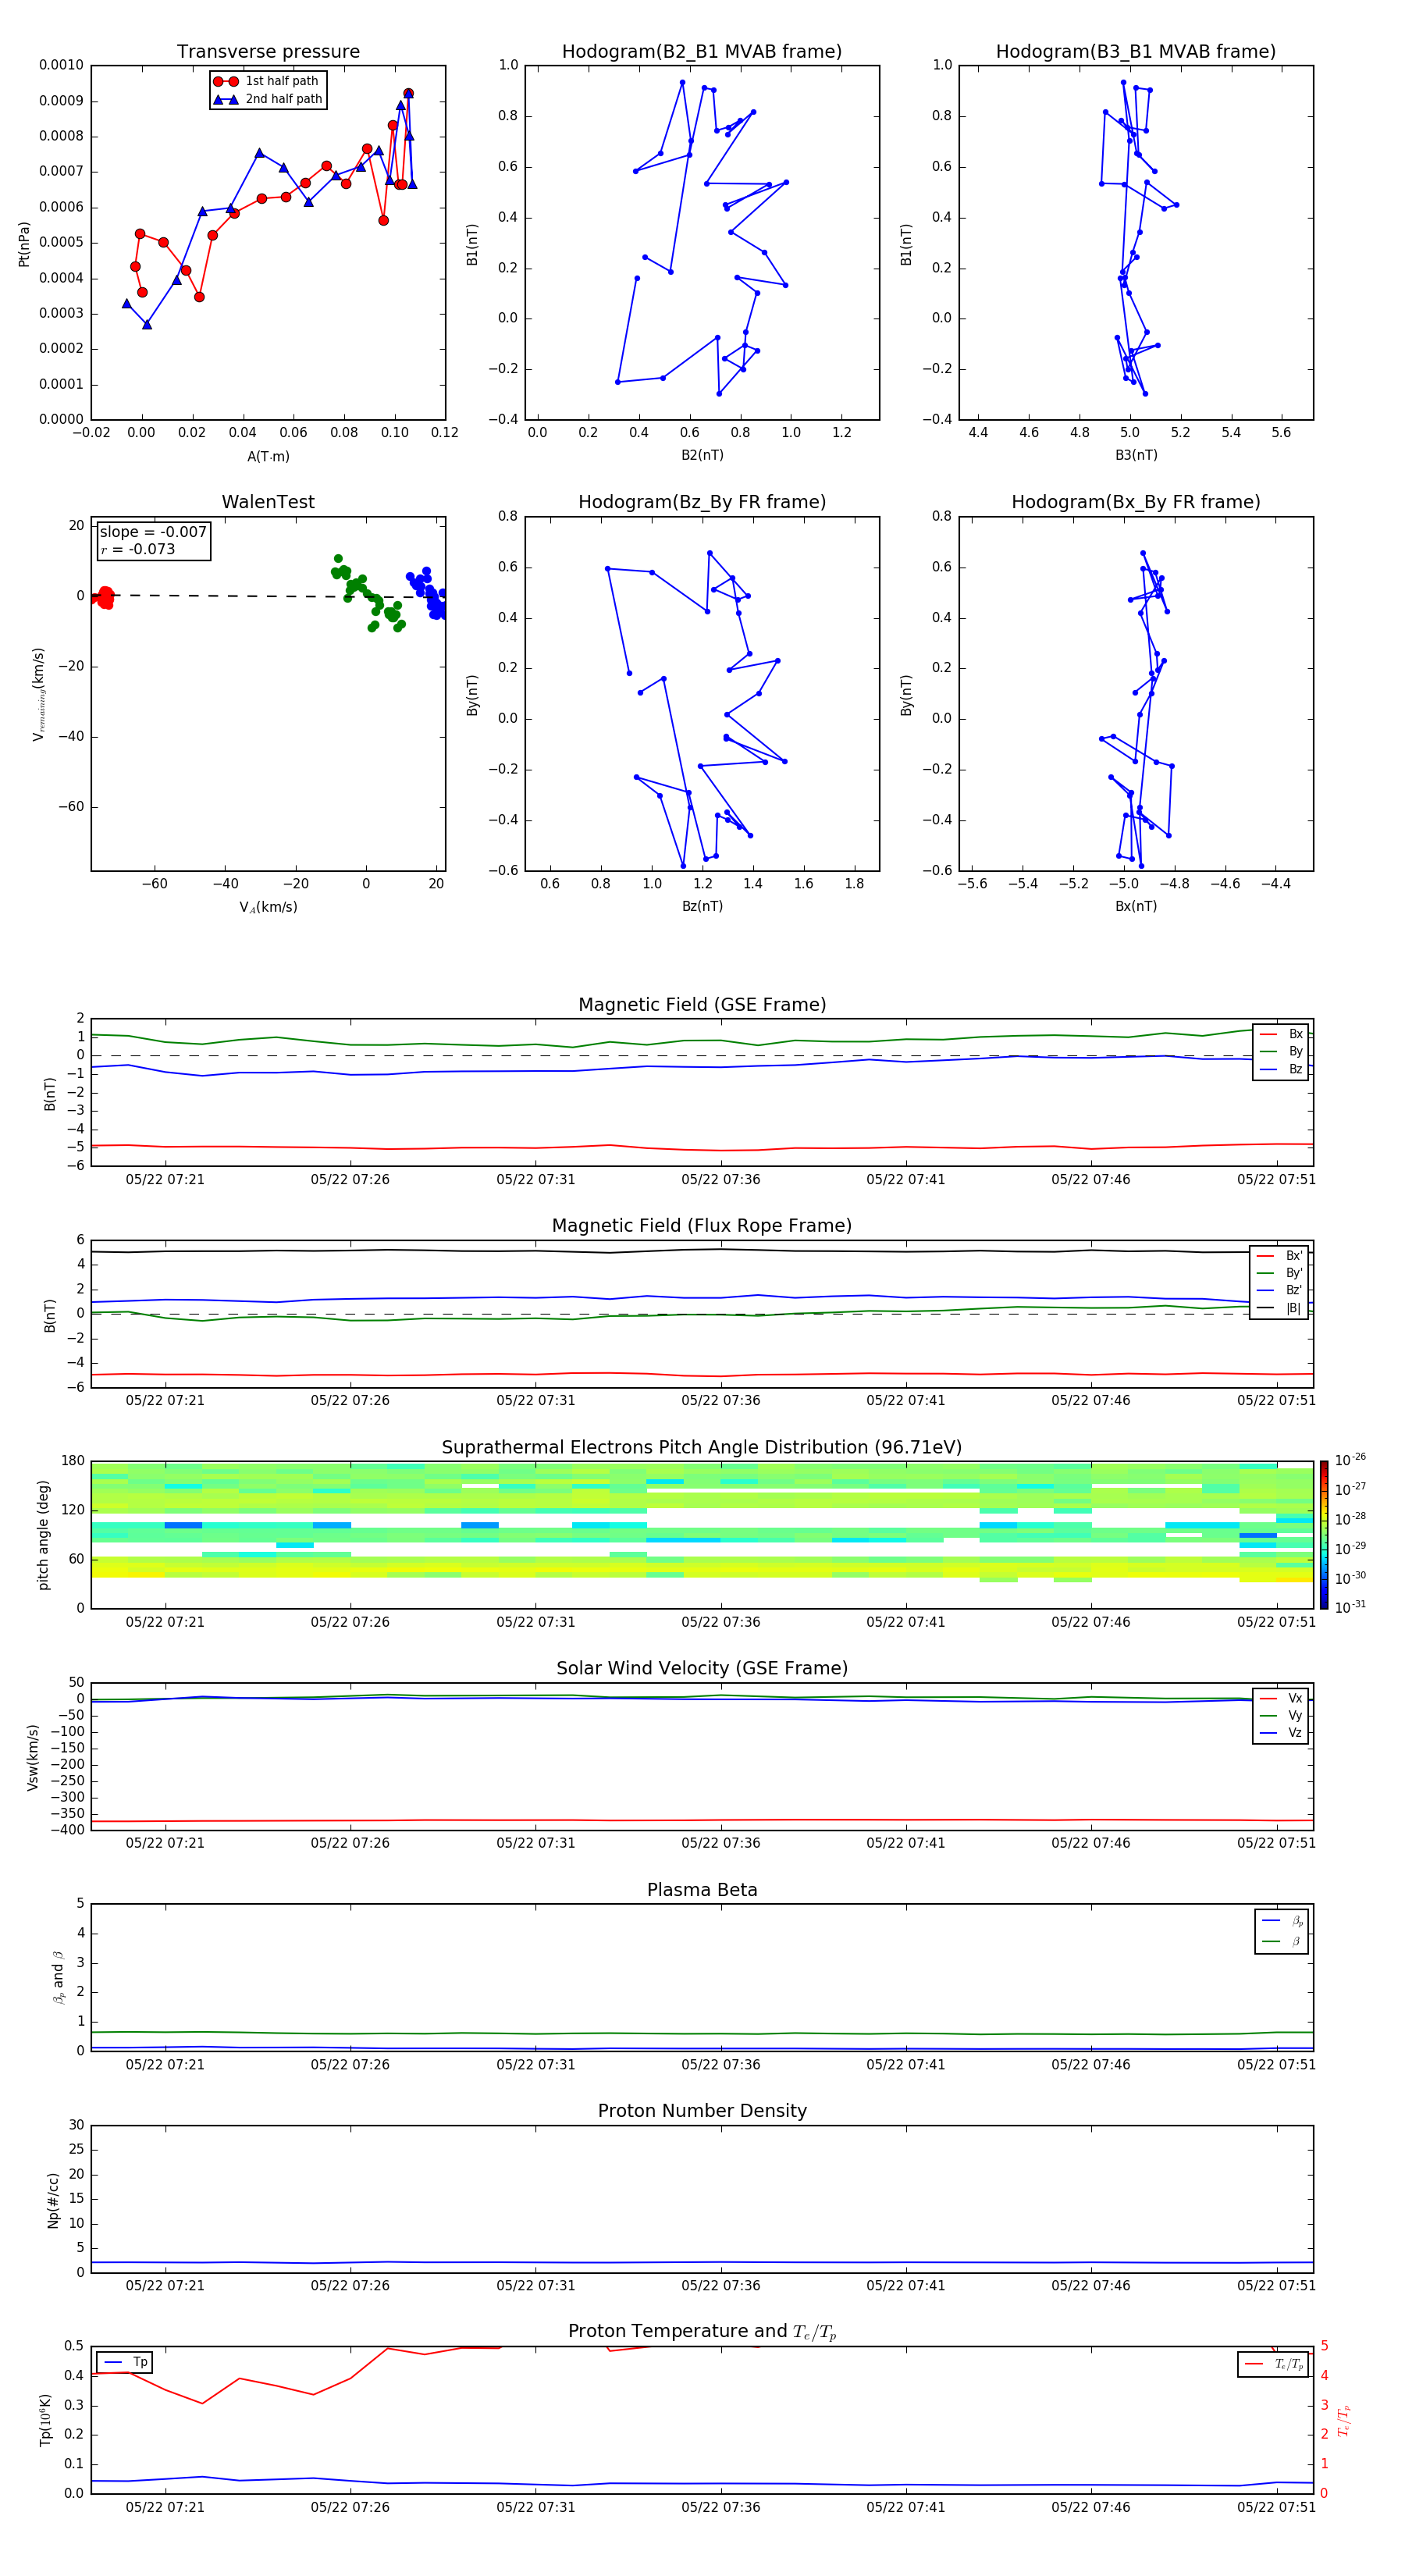The height and width of the screenshot is (2576, 1405).
Task: Click '05/22 07:21' tick under Proton Temperature panel
Action: [x=165, y=2507]
